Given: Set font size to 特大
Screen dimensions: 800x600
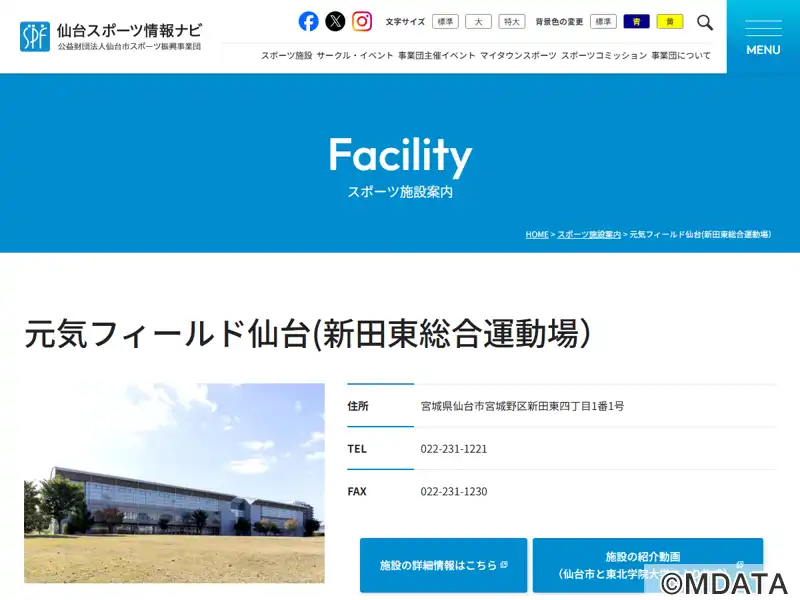Looking at the screenshot, I should tap(512, 21).
